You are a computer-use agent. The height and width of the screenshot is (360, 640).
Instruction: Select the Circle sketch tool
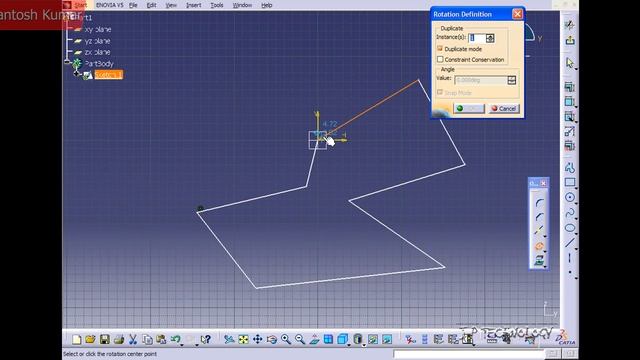click(570, 198)
